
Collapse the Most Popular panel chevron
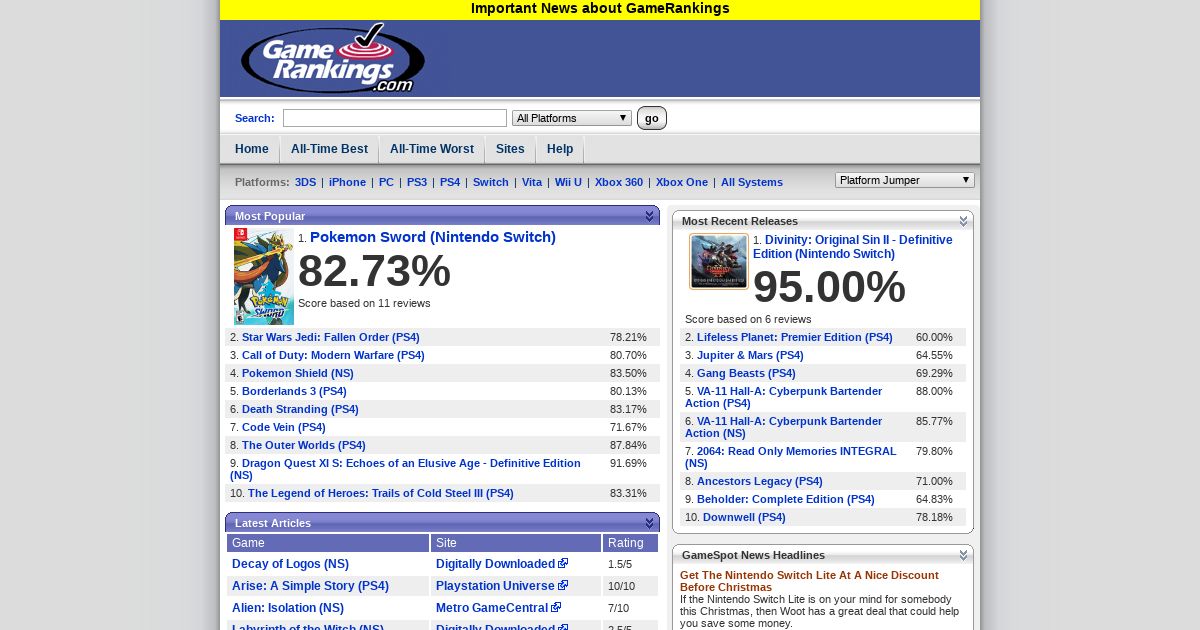pyautogui.click(x=650, y=216)
